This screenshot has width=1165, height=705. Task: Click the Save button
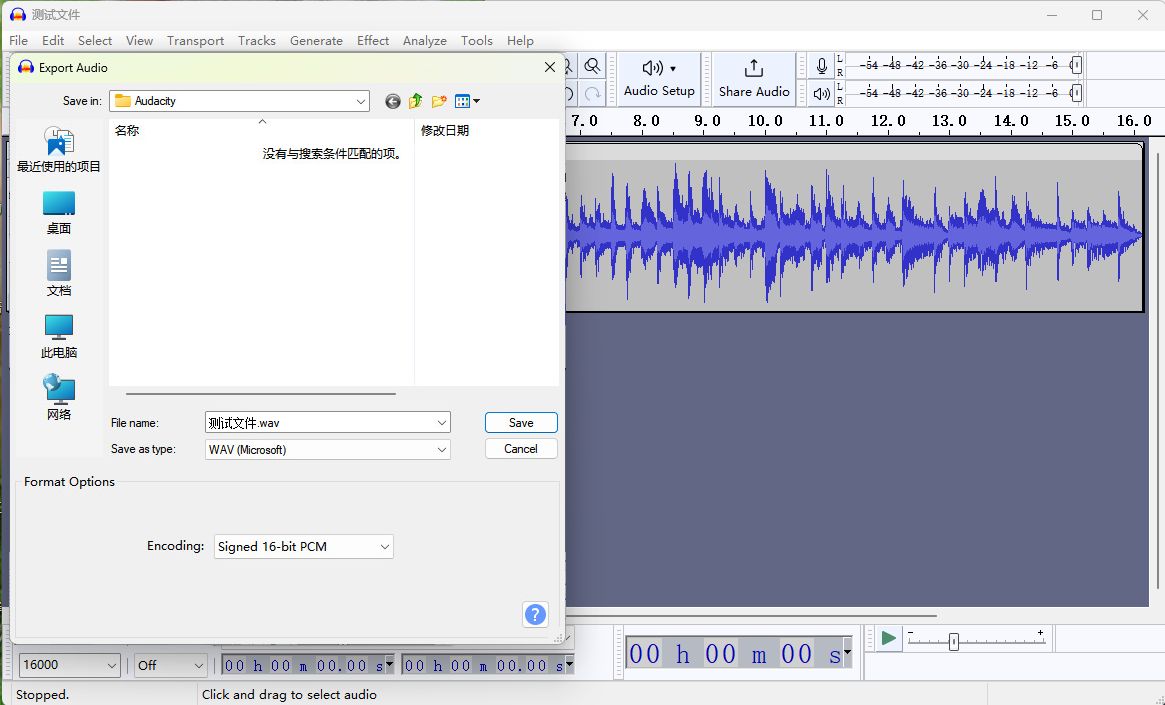click(x=521, y=423)
